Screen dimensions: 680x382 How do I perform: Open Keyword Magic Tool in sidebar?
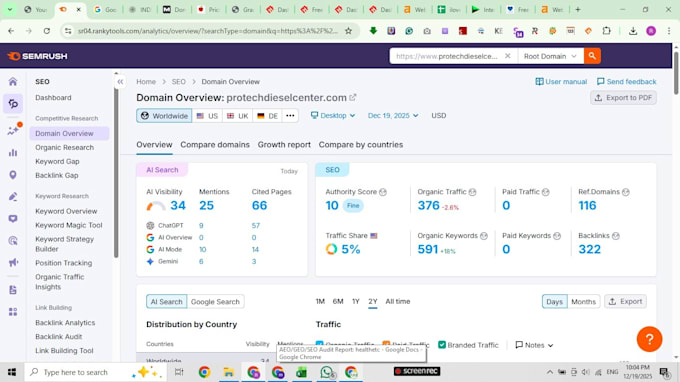point(69,225)
